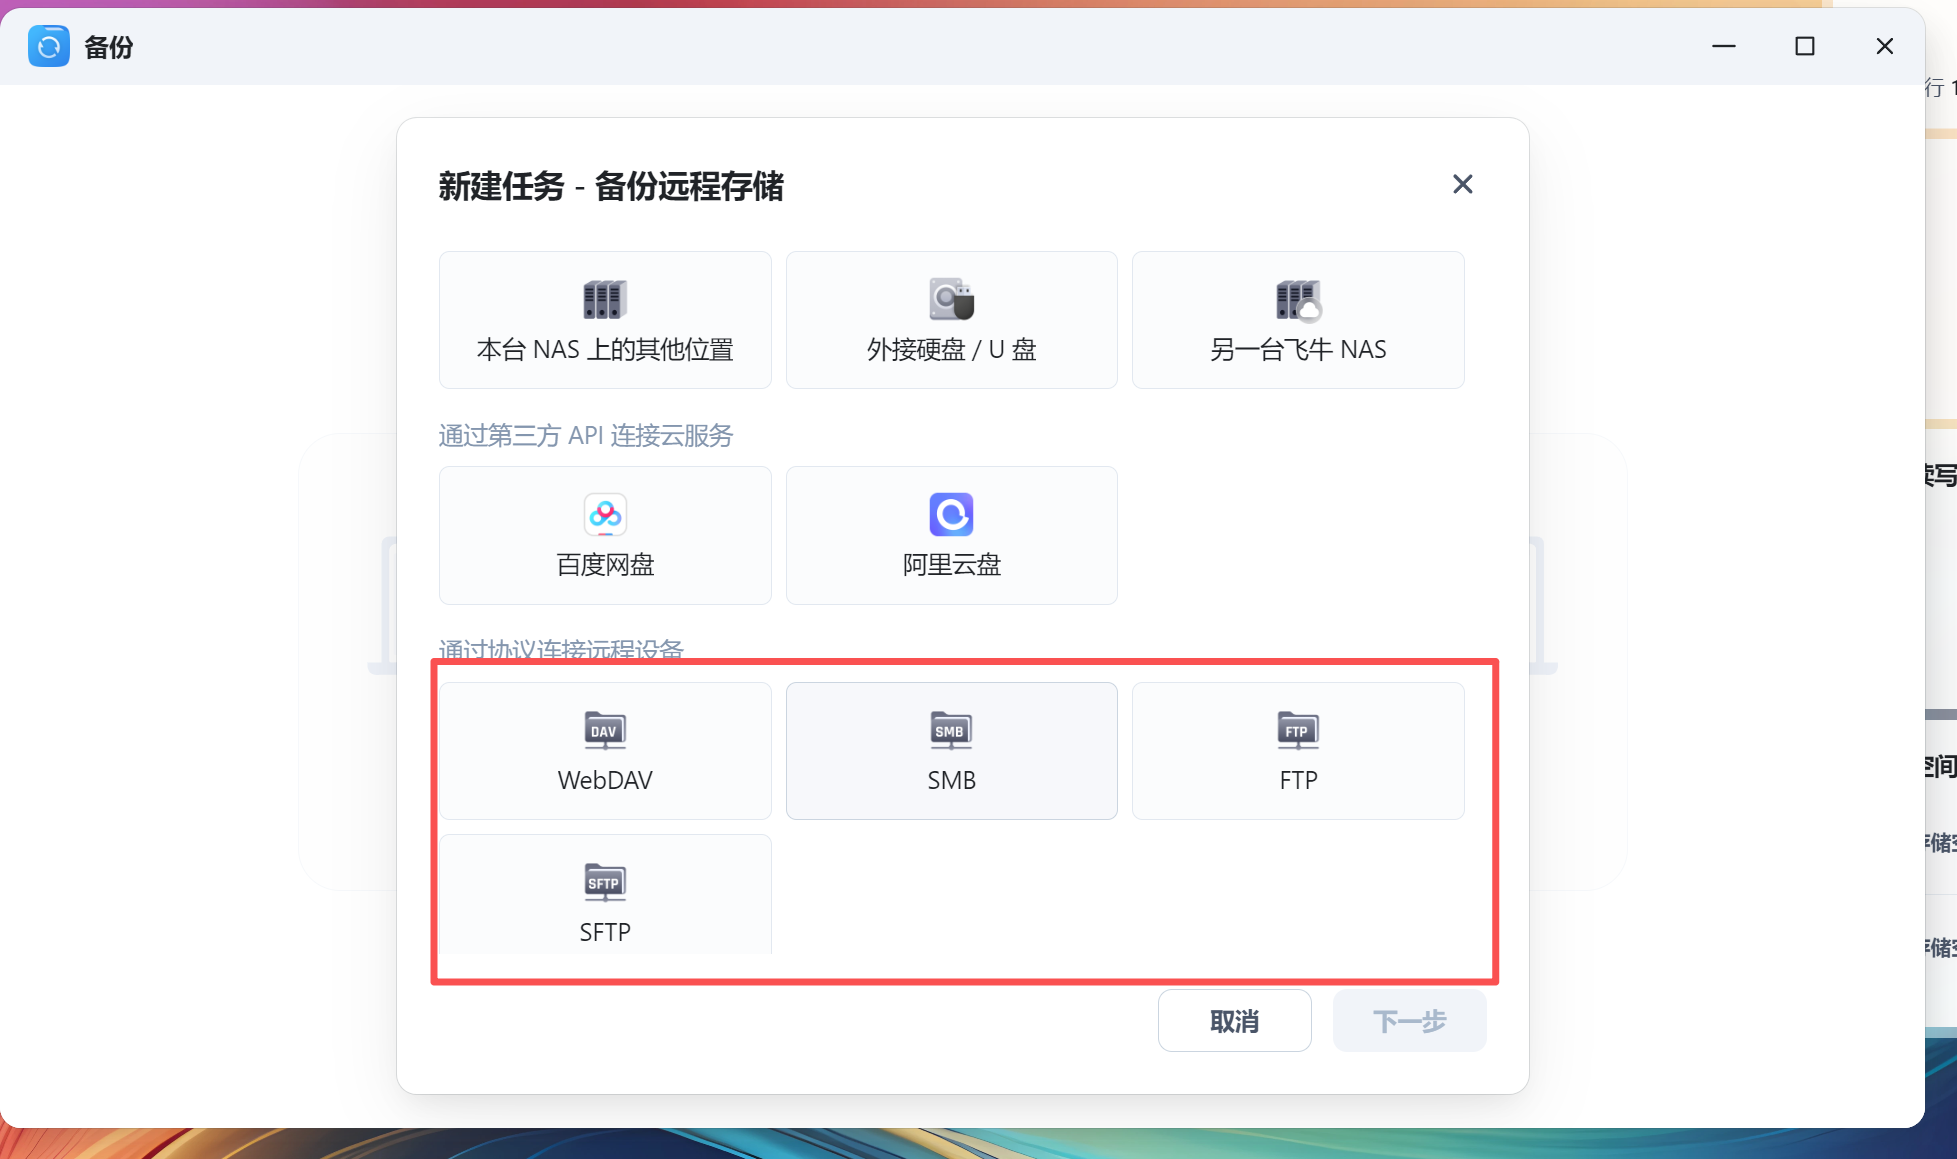Select the SMB protocol icon

point(951,730)
